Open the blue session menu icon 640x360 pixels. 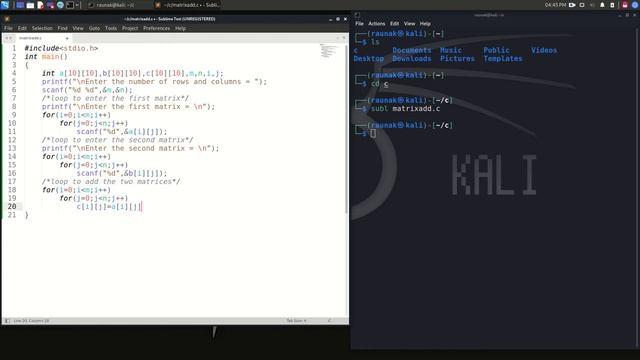(x=635, y=5)
